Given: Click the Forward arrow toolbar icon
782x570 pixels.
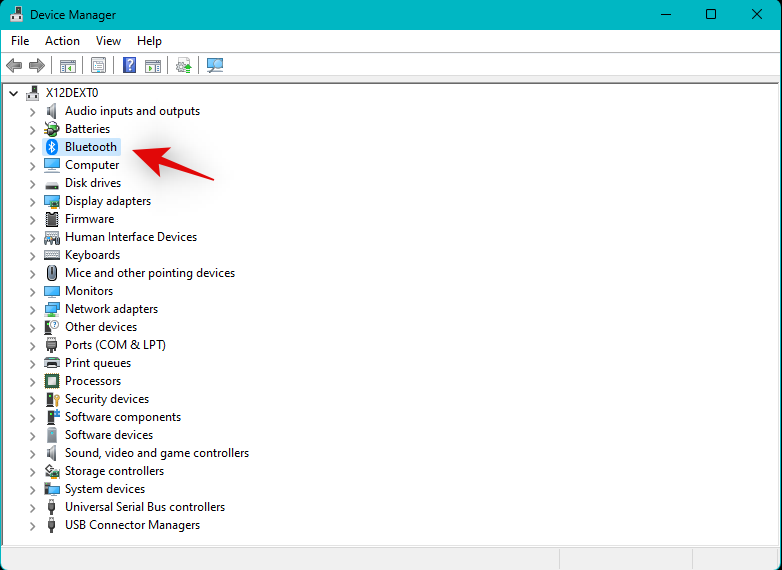Looking at the screenshot, I should click(37, 65).
